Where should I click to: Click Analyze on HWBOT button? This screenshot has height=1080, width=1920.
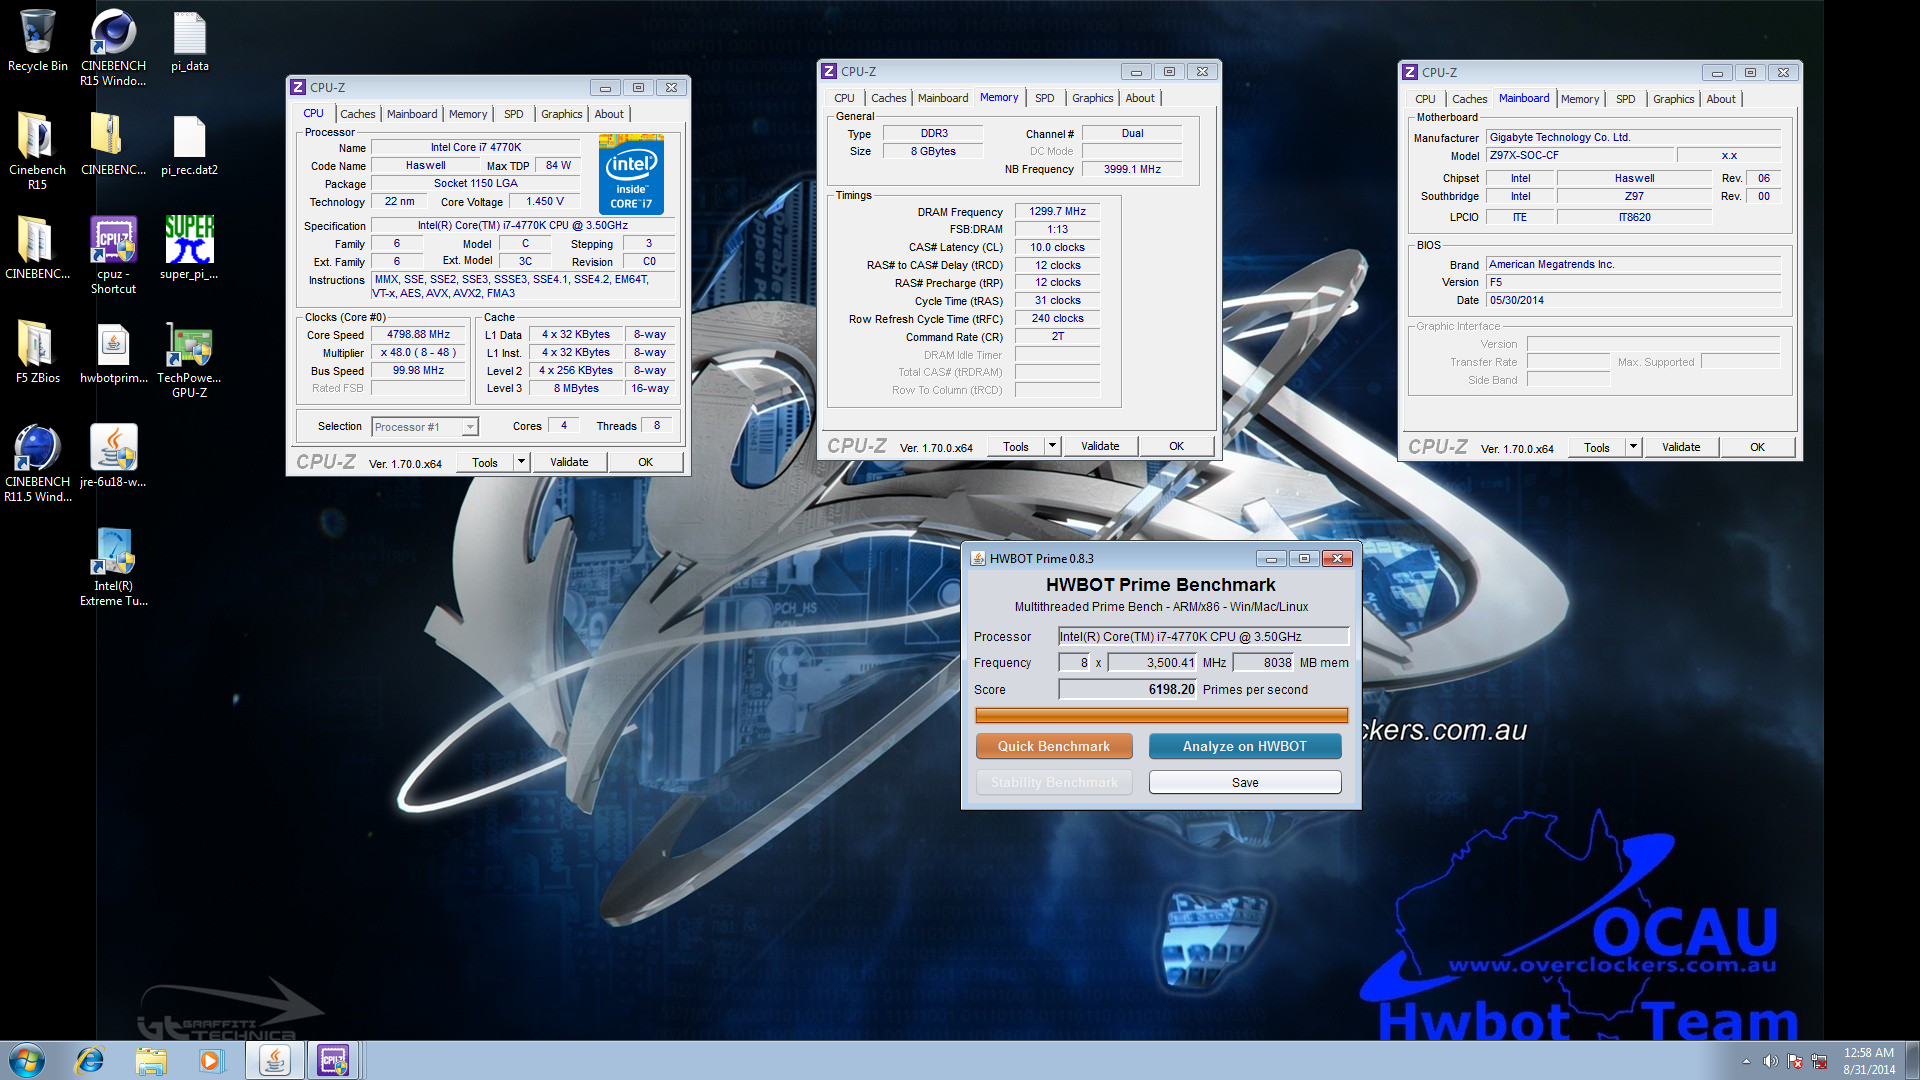(x=1245, y=746)
